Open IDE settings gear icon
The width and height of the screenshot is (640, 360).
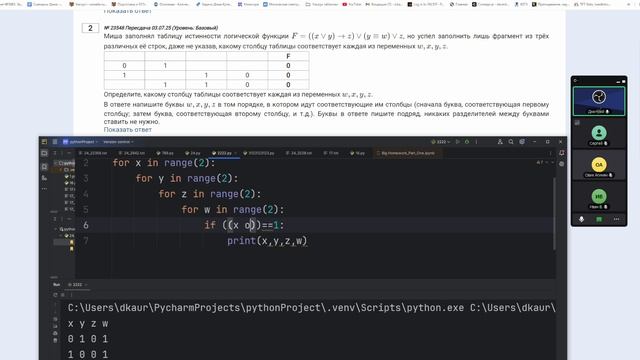(522, 142)
